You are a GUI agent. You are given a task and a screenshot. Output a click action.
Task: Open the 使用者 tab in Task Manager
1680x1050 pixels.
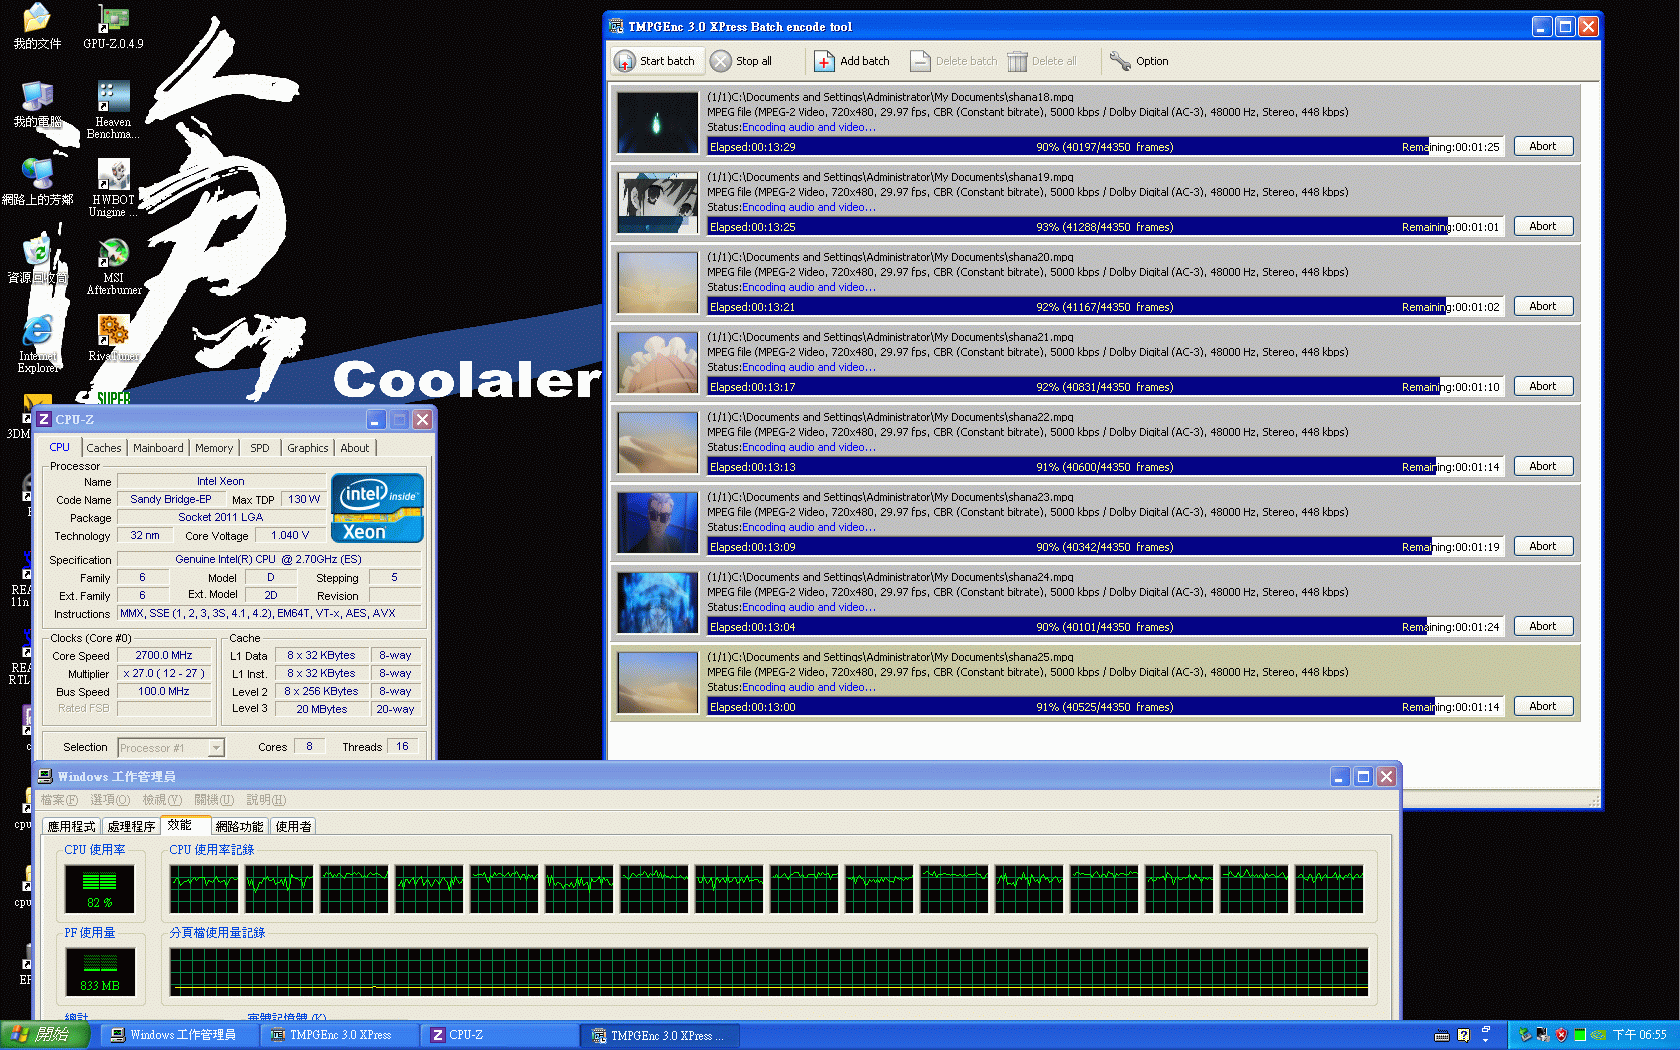[293, 826]
